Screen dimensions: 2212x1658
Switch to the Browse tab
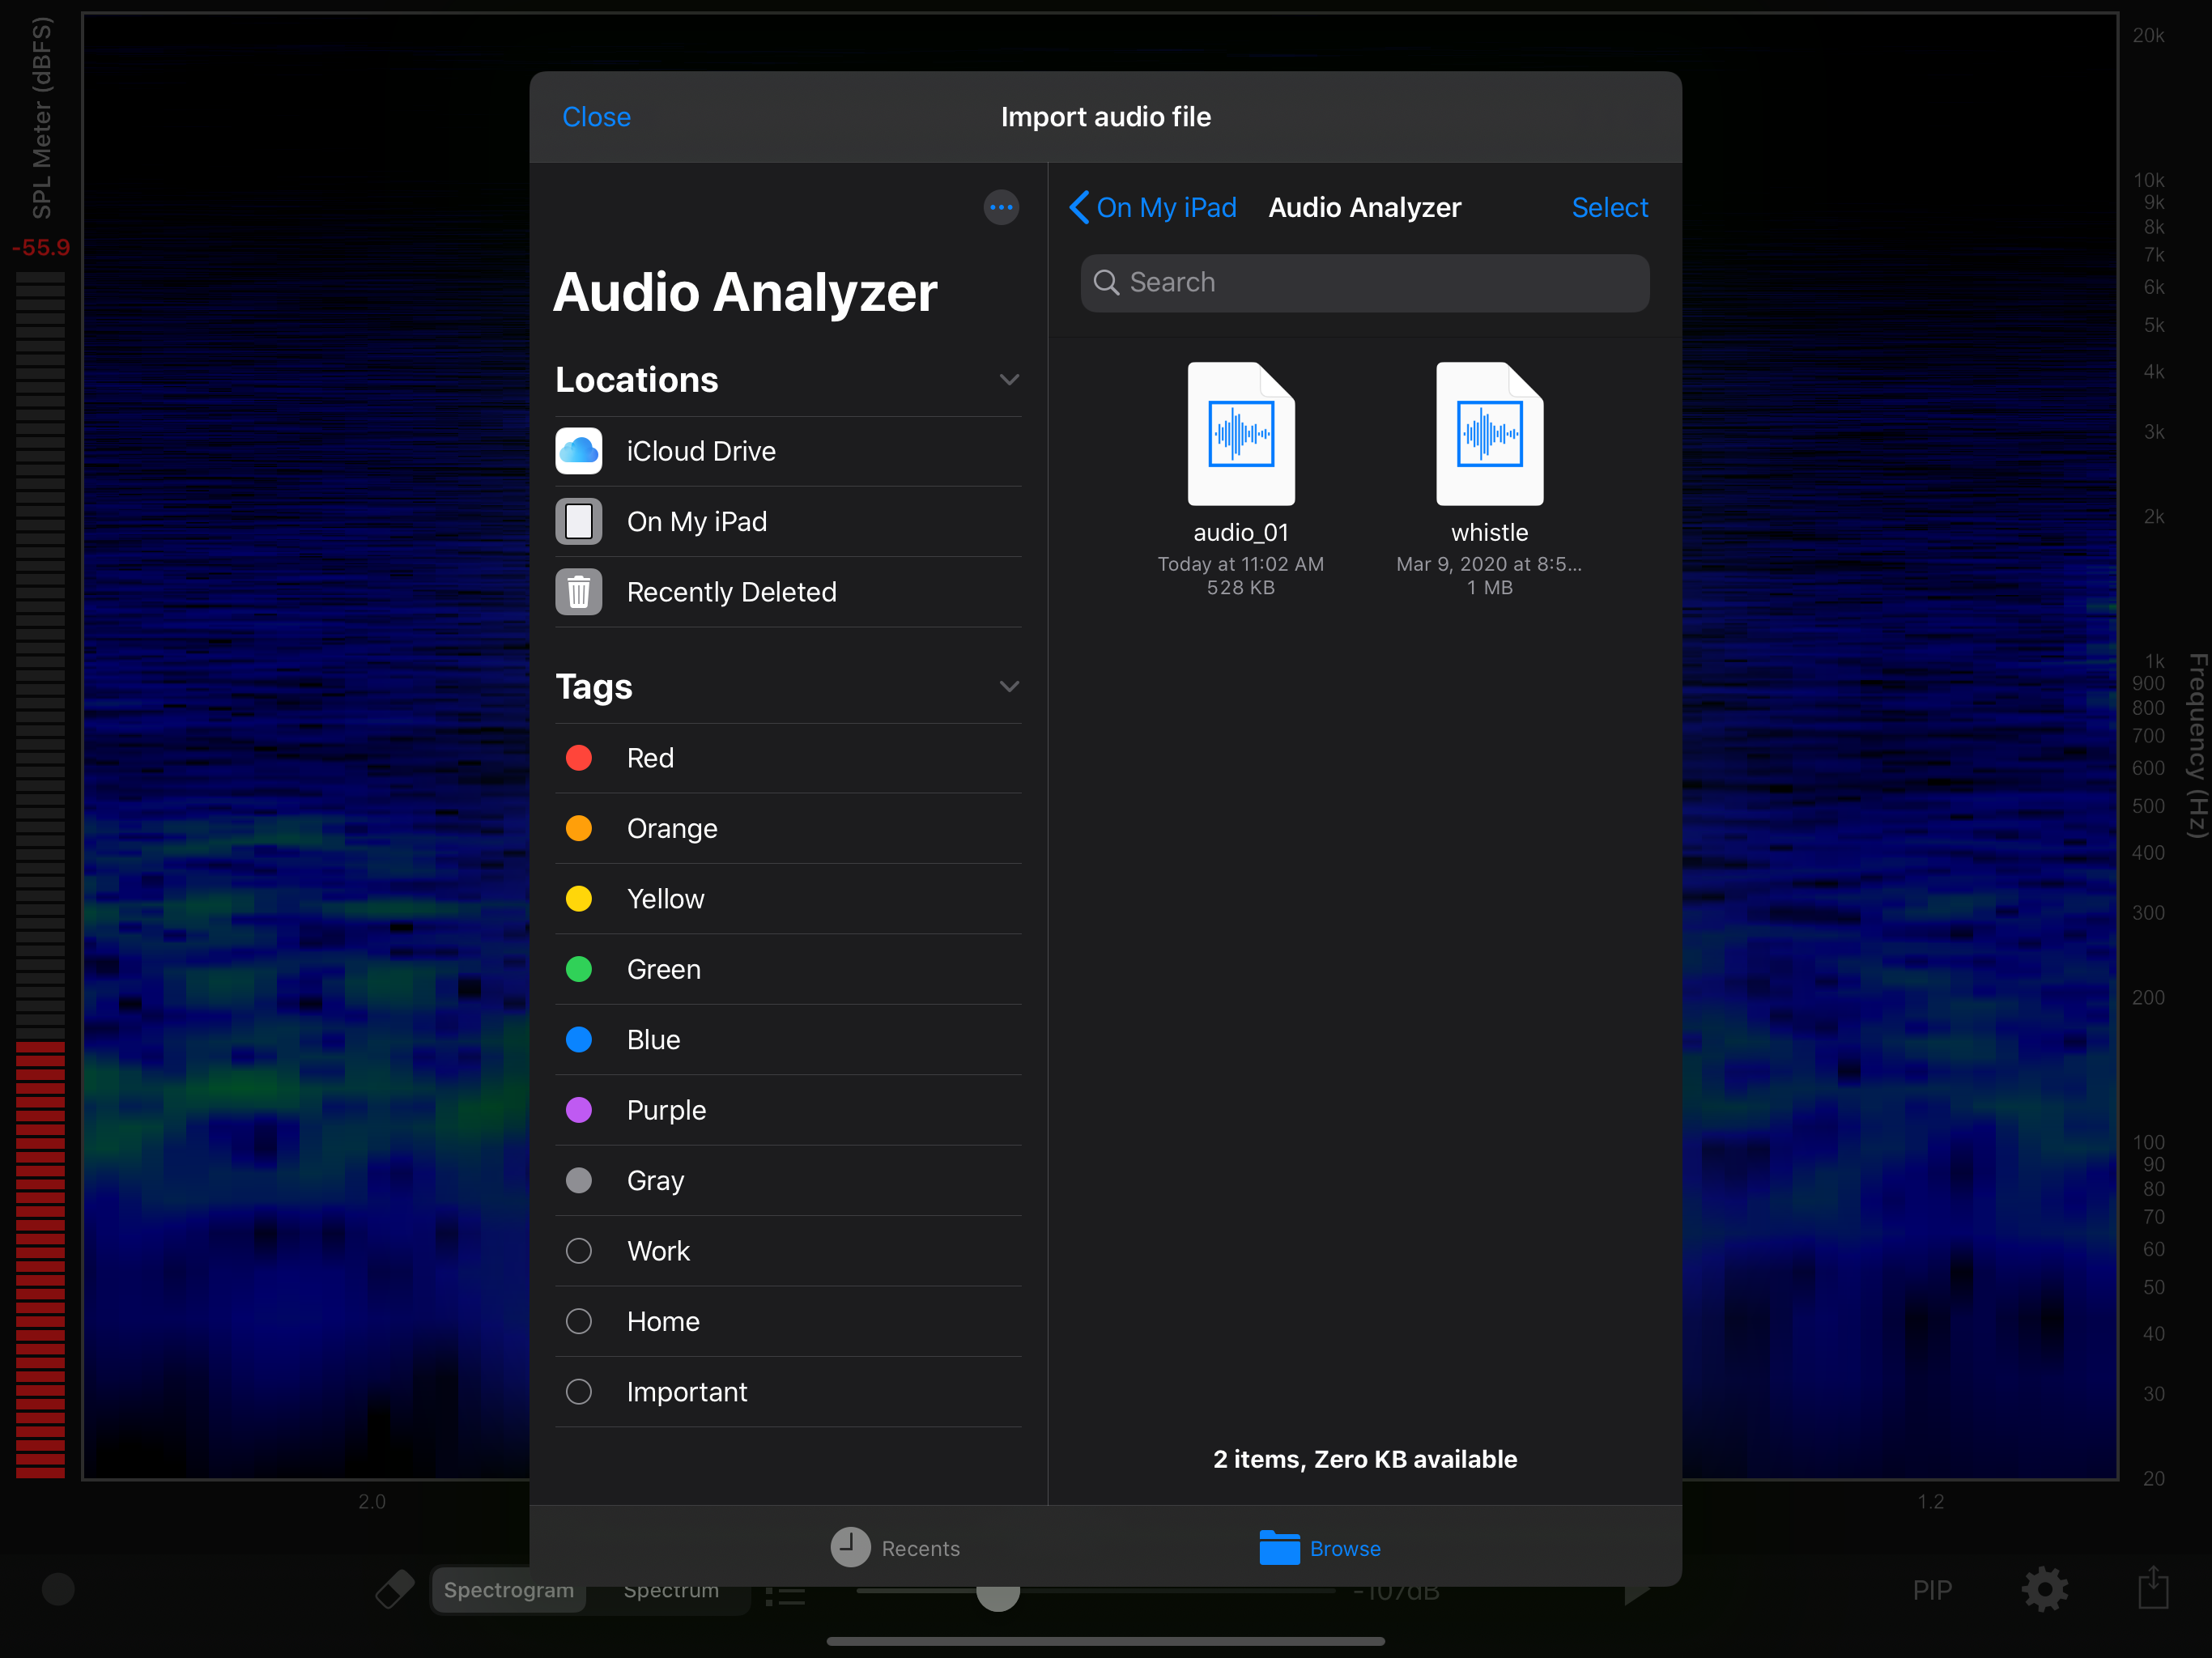click(1320, 1548)
